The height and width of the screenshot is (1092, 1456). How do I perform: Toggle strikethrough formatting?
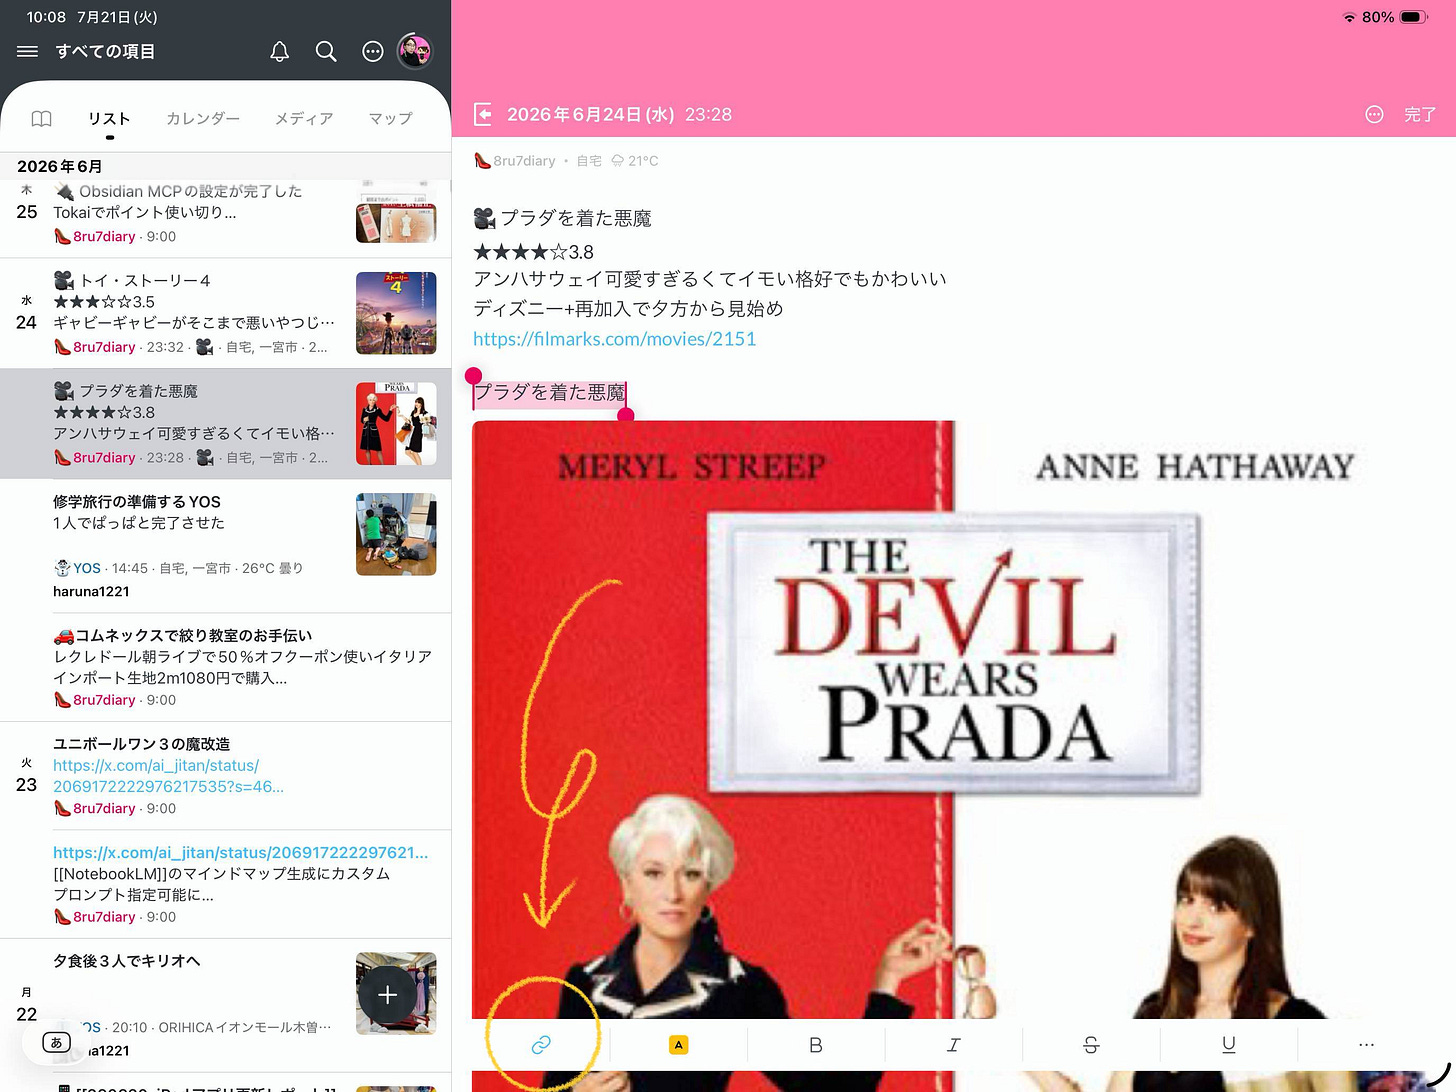pyautogui.click(x=1091, y=1045)
